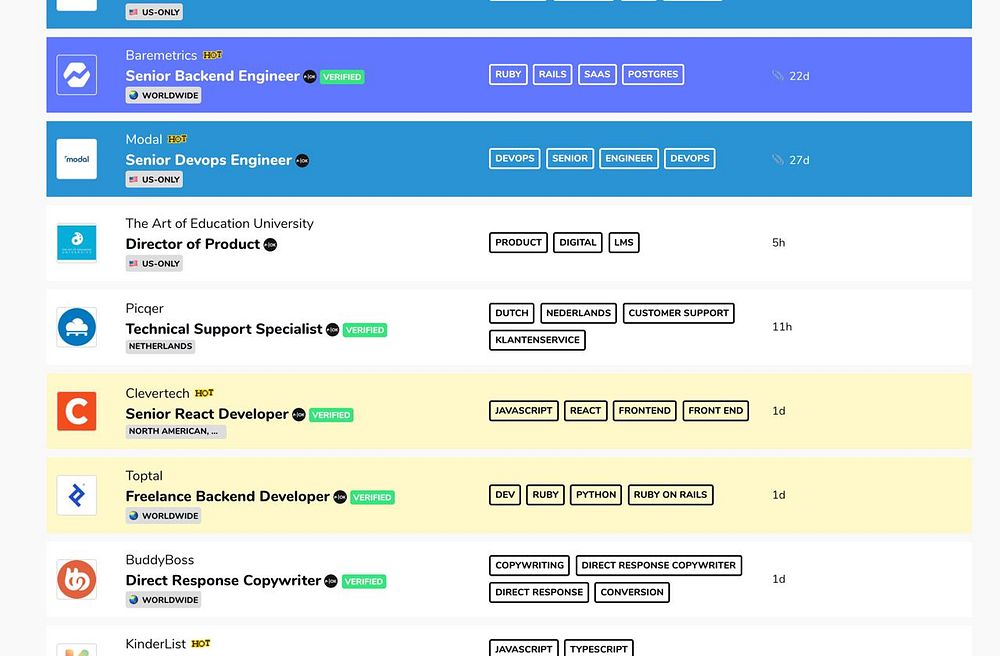The height and width of the screenshot is (656, 1000).
Task: Filter by the KLANTENSERVICE tag
Action: [538, 340]
